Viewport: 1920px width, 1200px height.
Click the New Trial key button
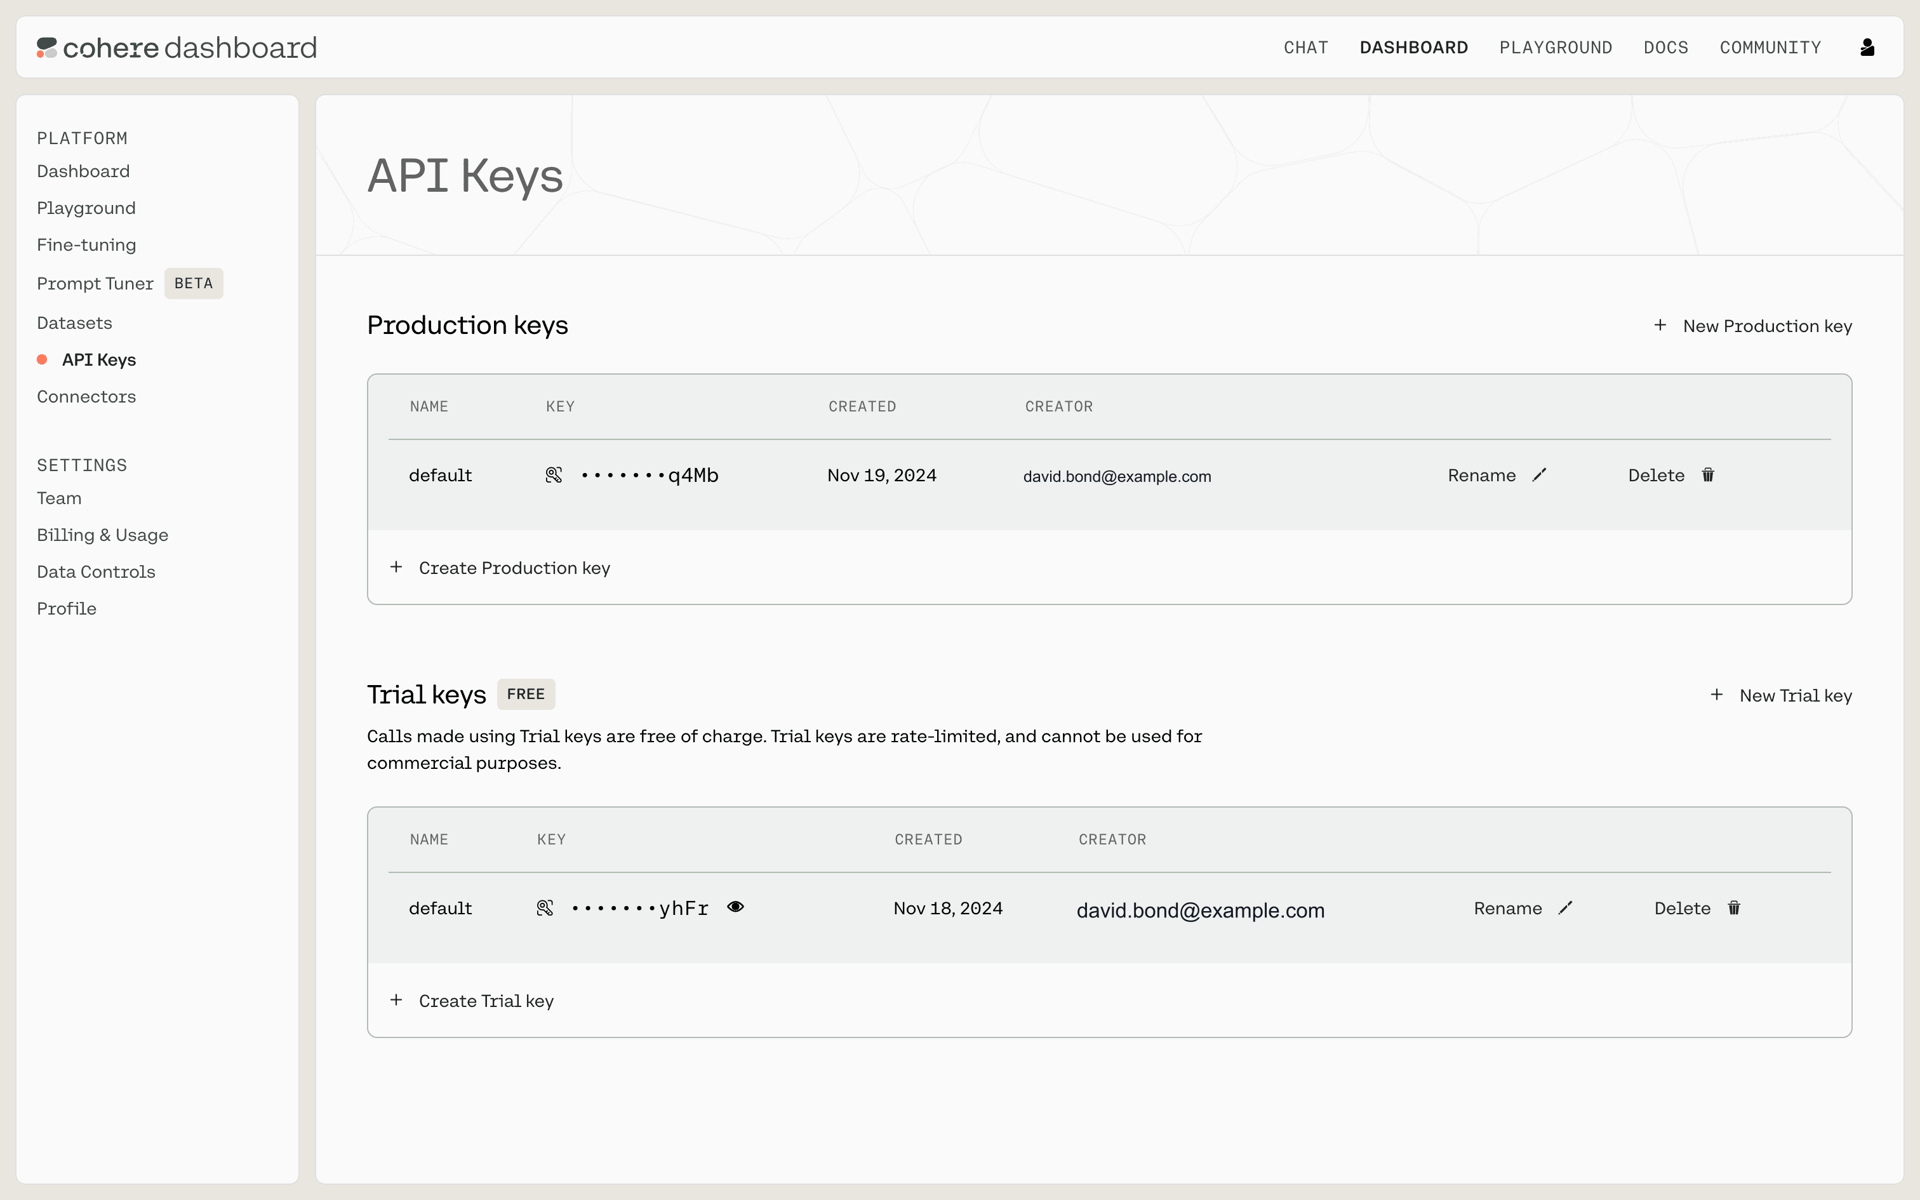(1781, 695)
